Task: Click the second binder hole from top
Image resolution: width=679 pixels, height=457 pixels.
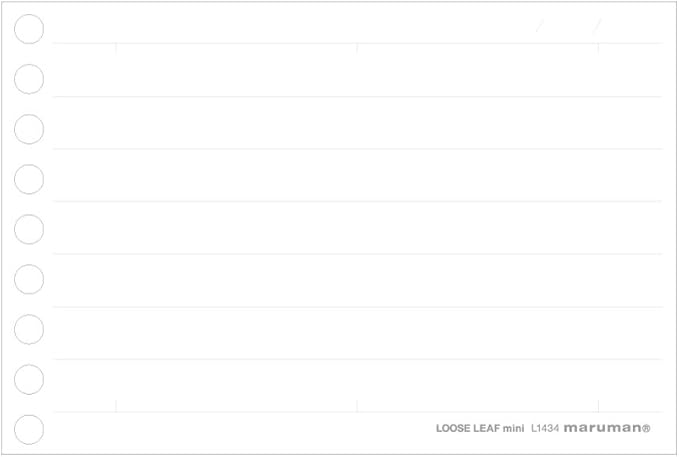Action: [29, 79]
